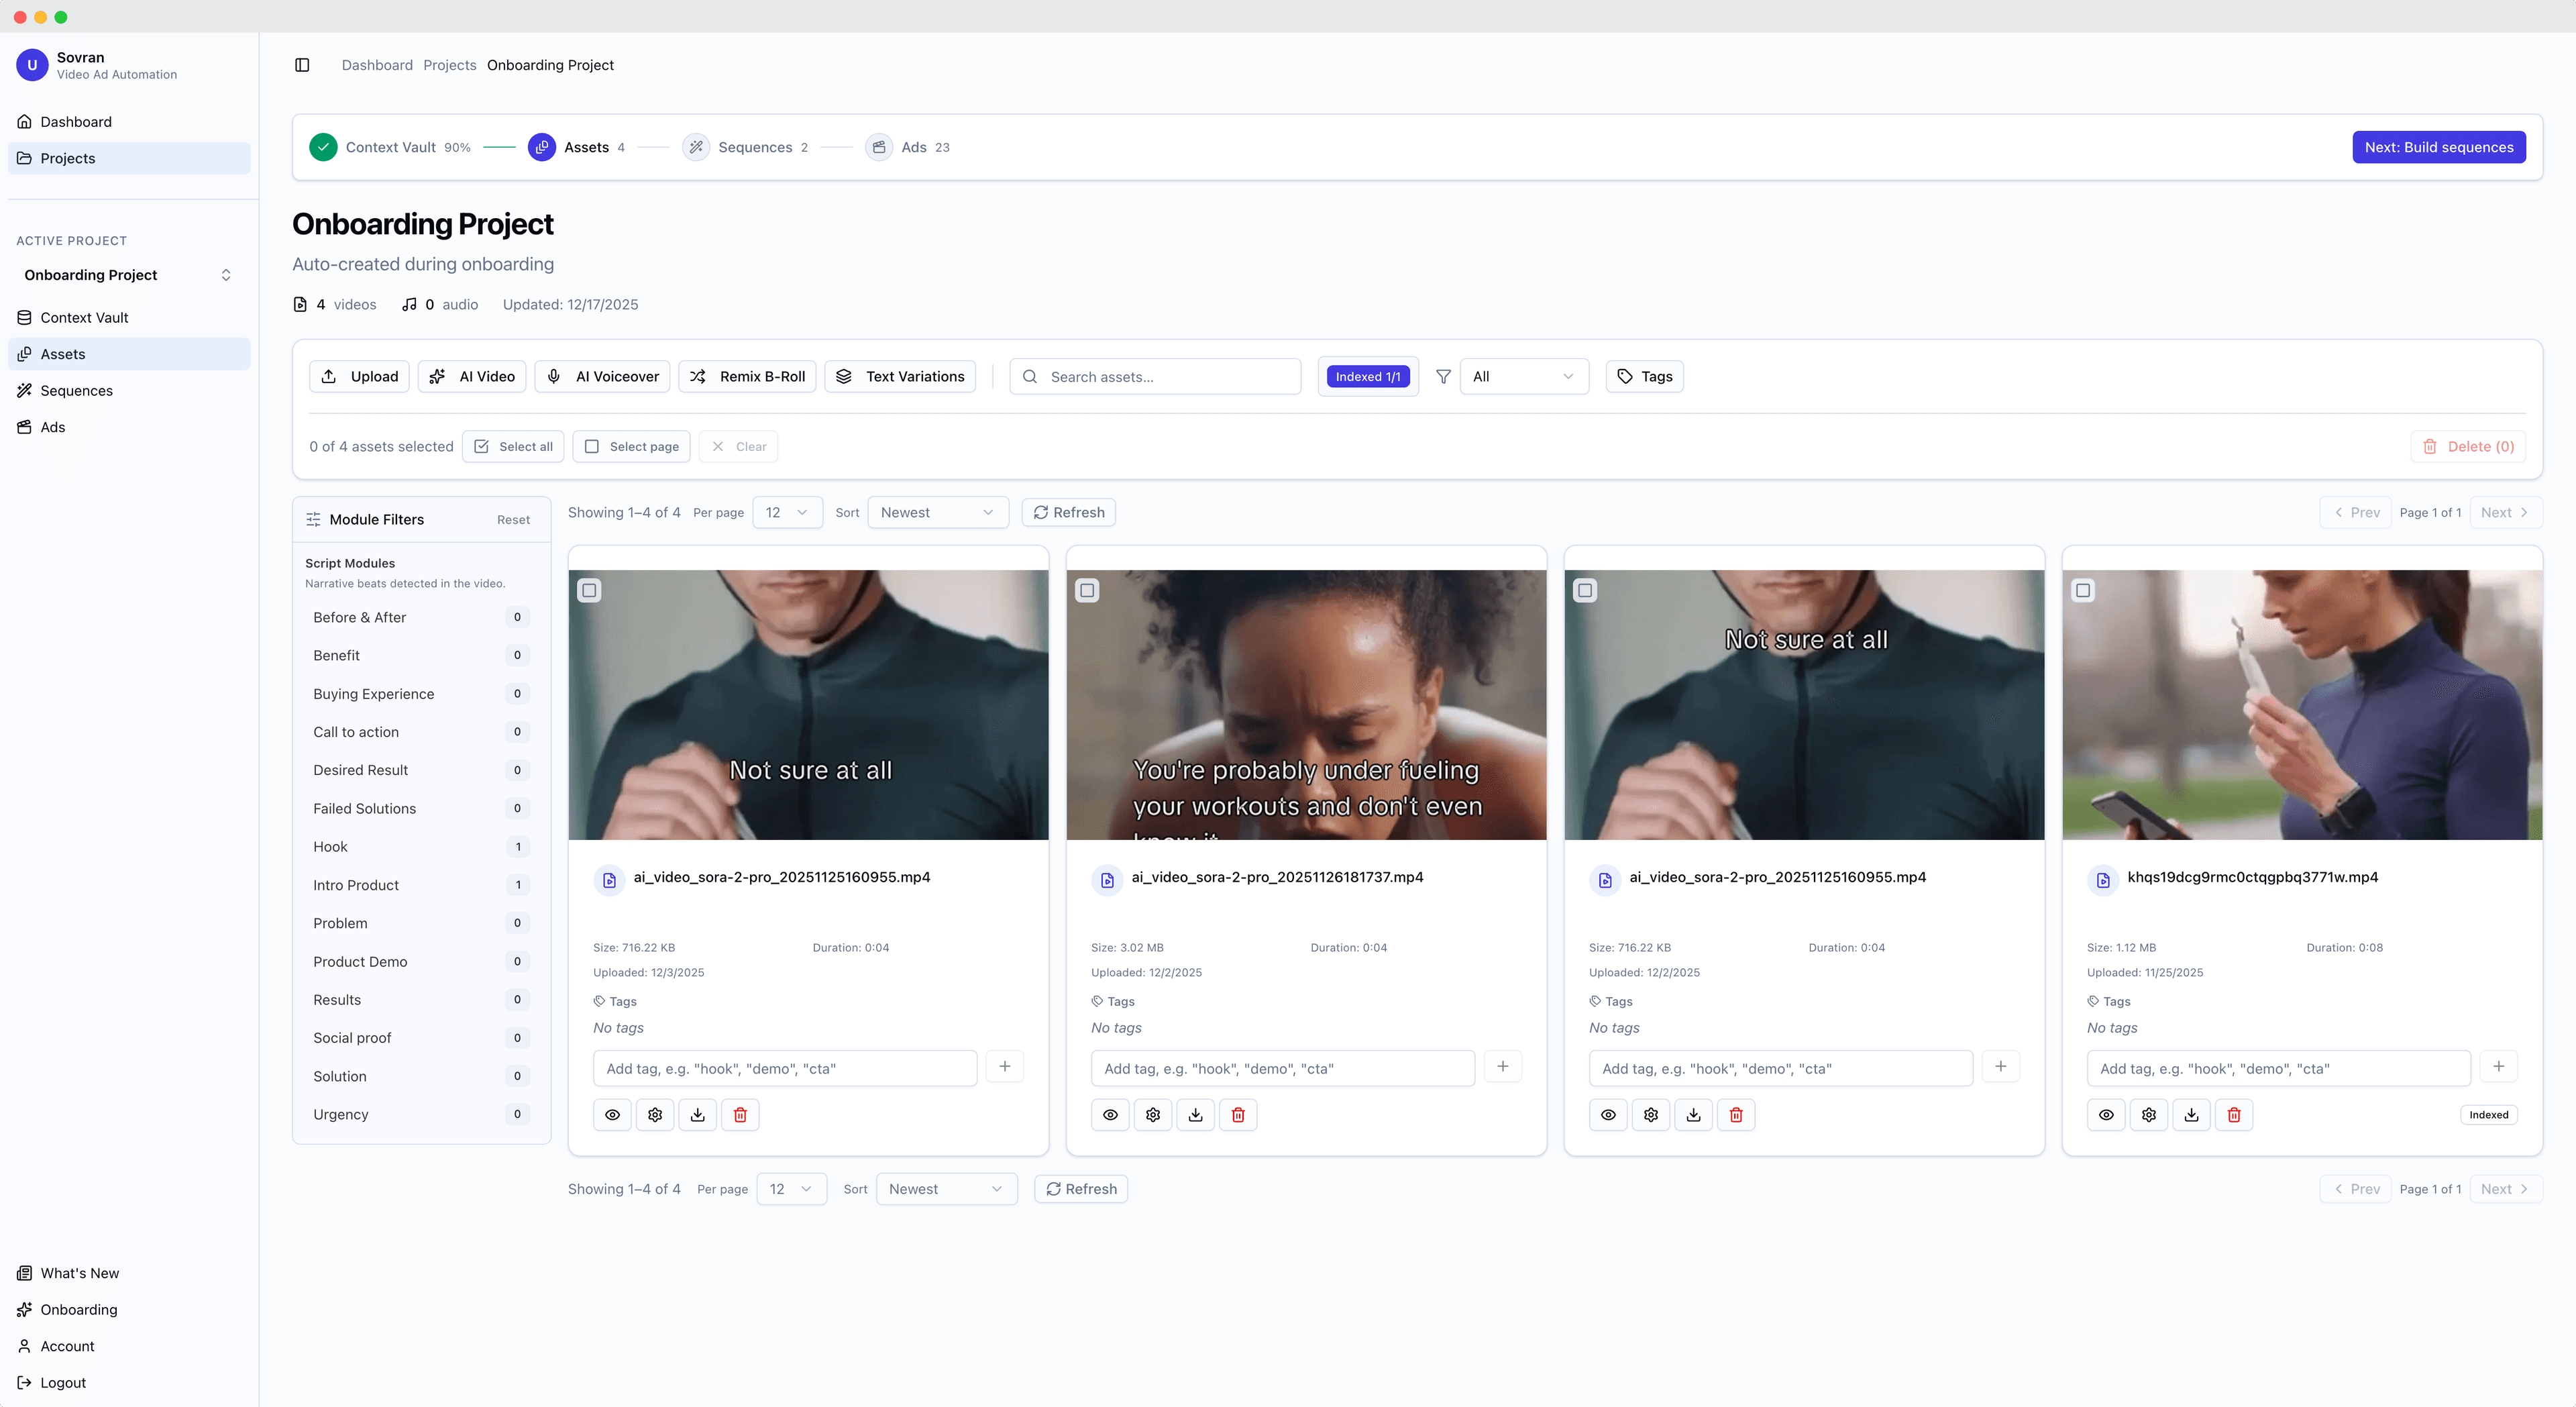Image resolution: width=2576 pixels, height=1407 pixels.
Task: Open the Per page dropdown
Action: click(x=787, y=512)
